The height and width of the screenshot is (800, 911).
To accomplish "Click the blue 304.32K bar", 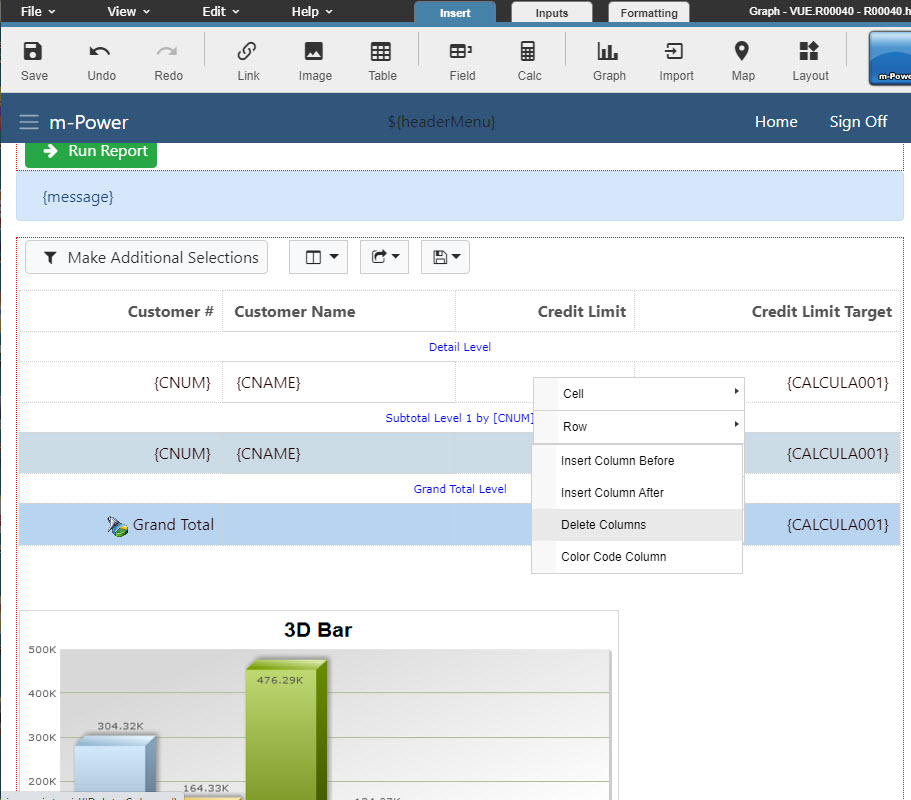I will point(115,766).
